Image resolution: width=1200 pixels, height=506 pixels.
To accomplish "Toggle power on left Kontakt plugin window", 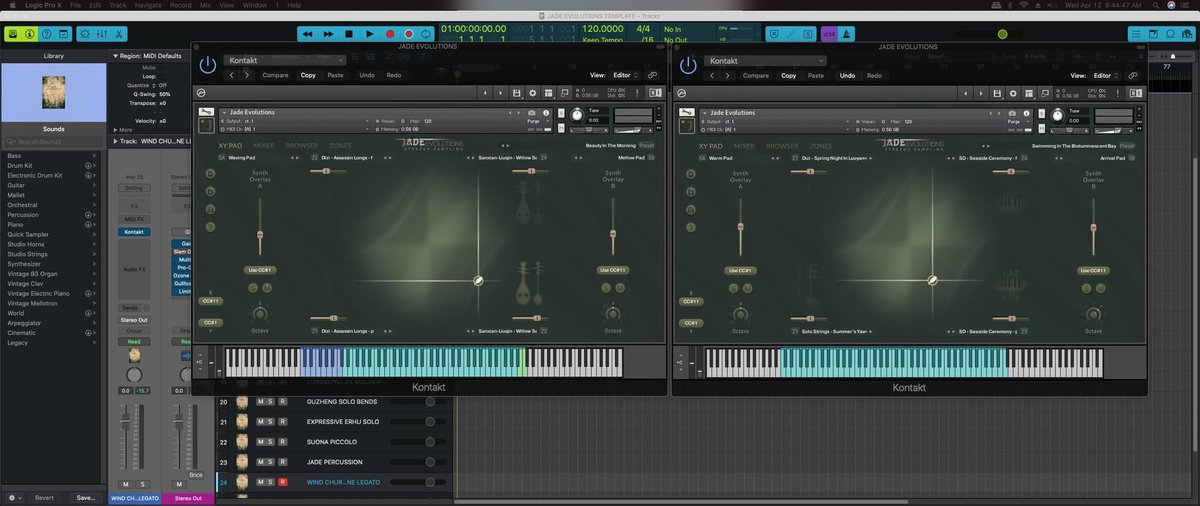I will click(208, 65).
